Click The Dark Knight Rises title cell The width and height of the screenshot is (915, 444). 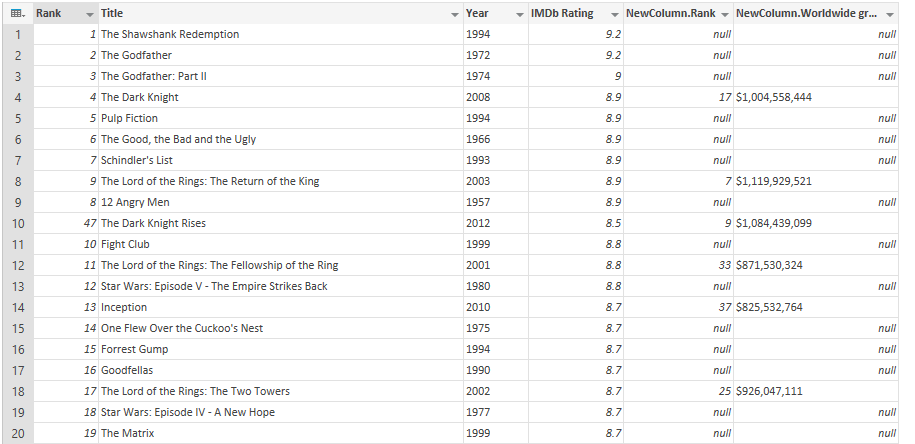(x=153, y=223)
